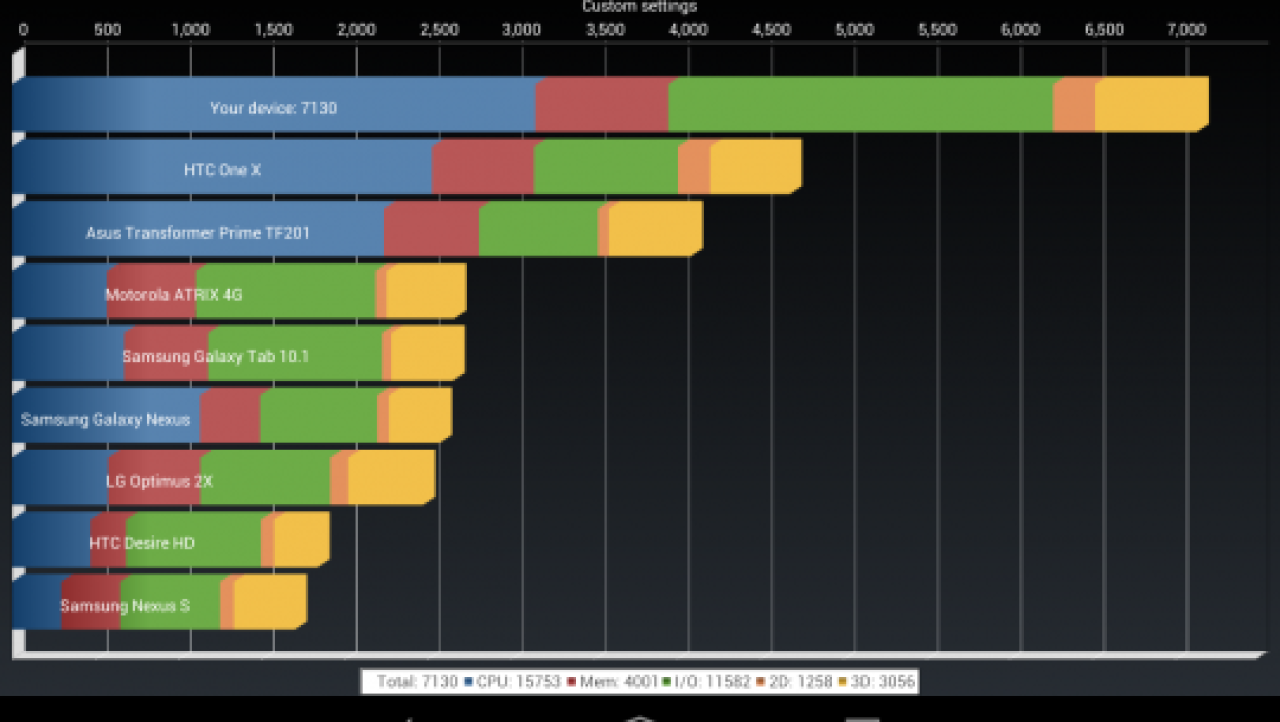The width and height of the screenshot is (1280, 722).
Task: Select the "Samsung Galaxy Tab 10.1" label
Action: click(215, 357)
